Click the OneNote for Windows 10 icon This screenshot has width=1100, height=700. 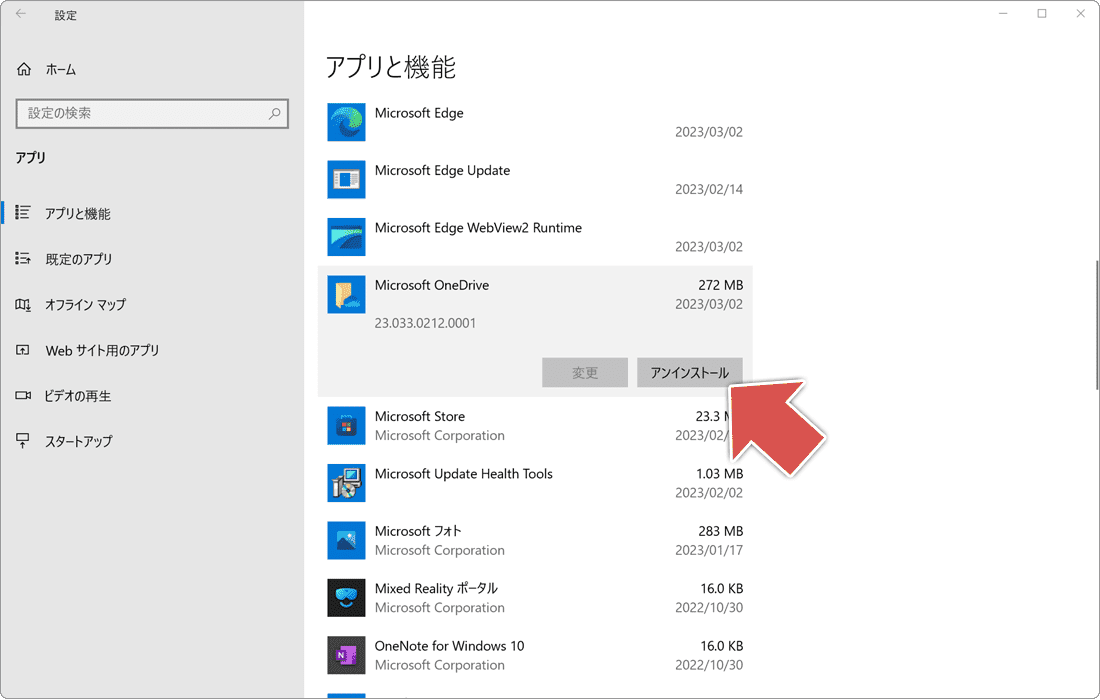coord(346,655)
